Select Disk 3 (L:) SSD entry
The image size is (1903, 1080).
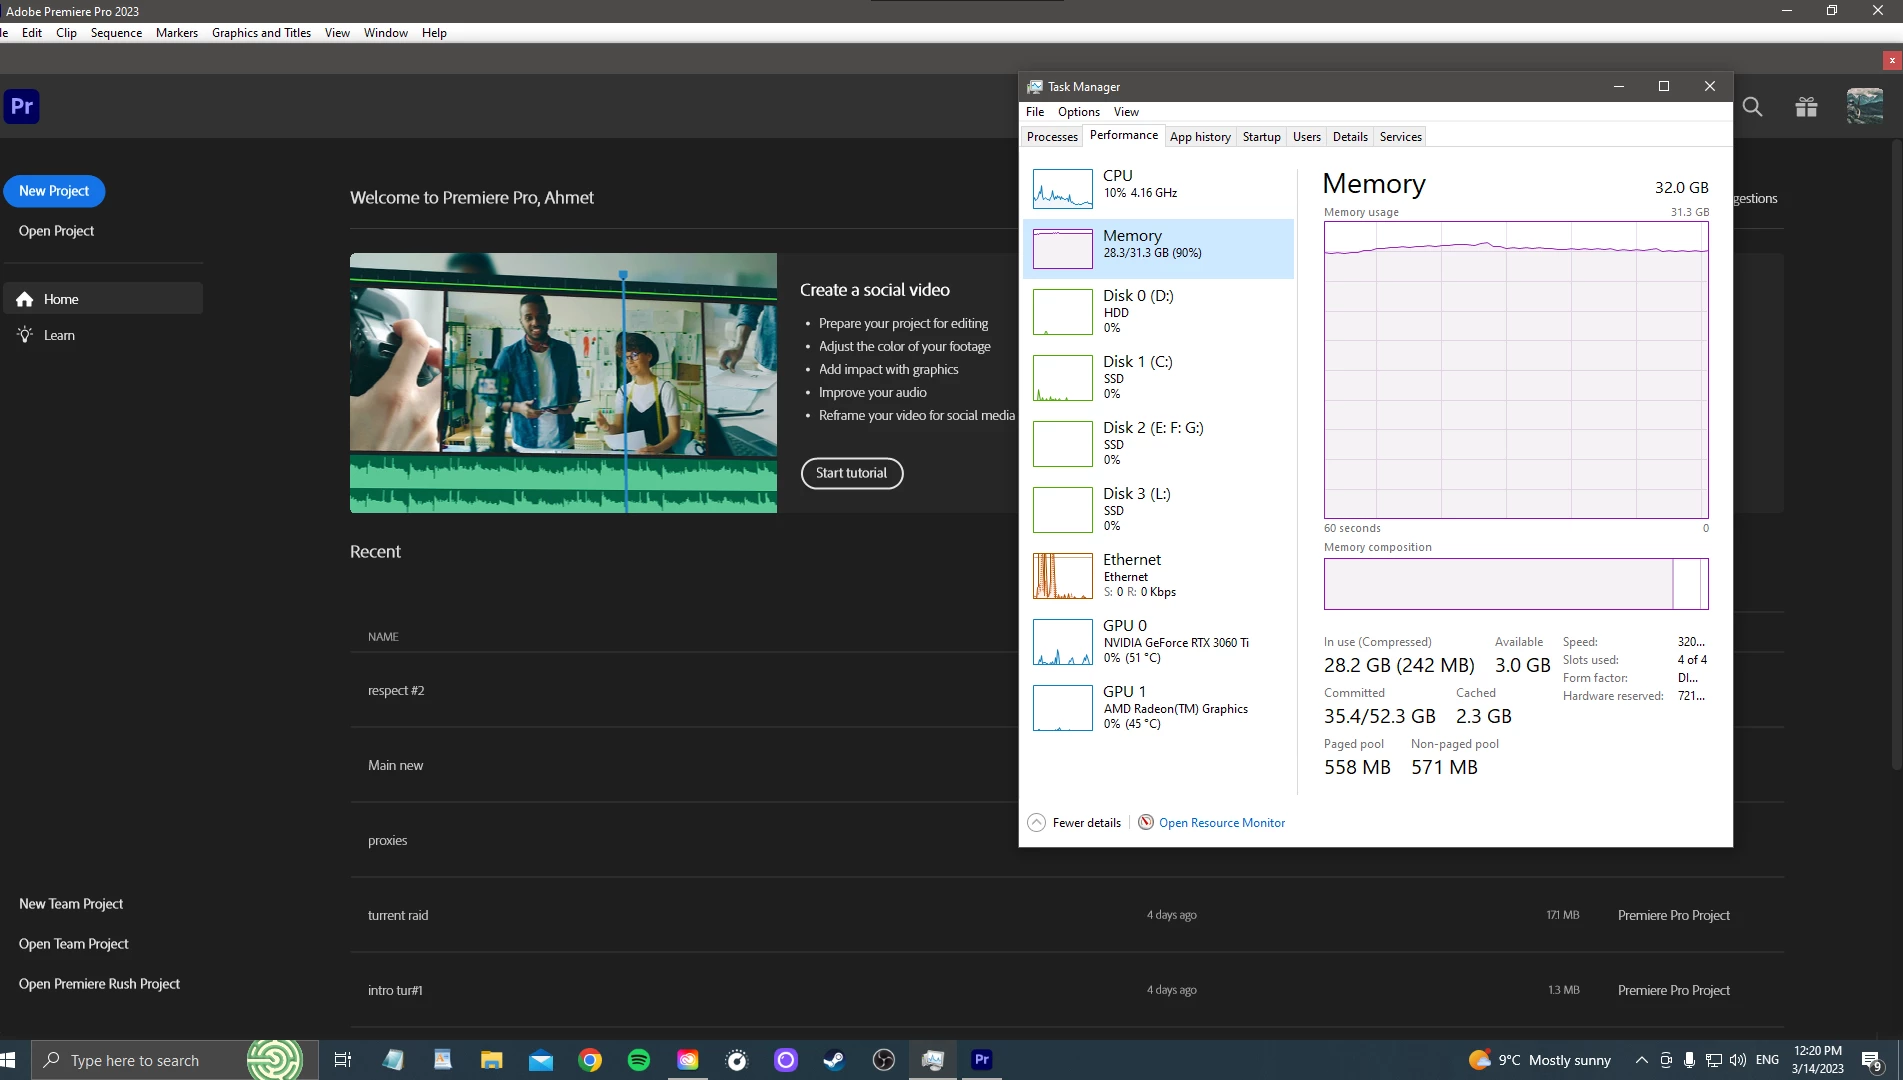[x=1158, y=509]
